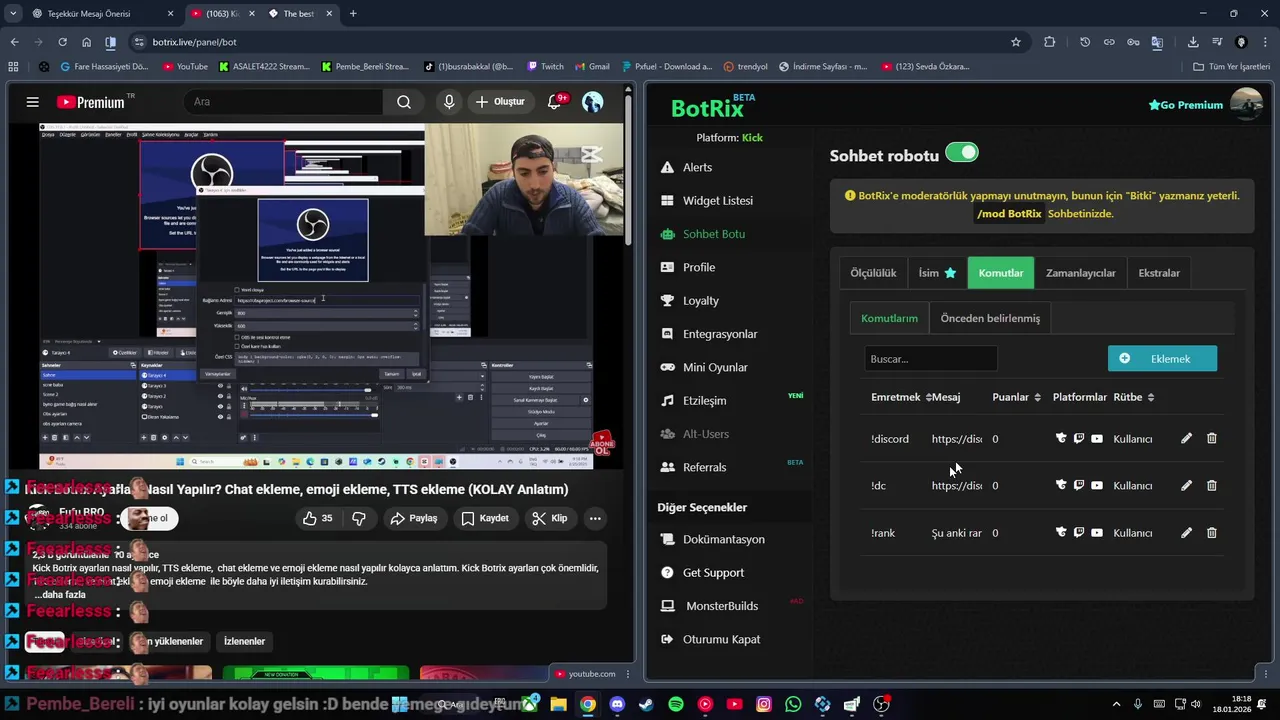Expand video description with ...daha fazla
This screenshot has width=1280, height=720.
coord(60,594)
